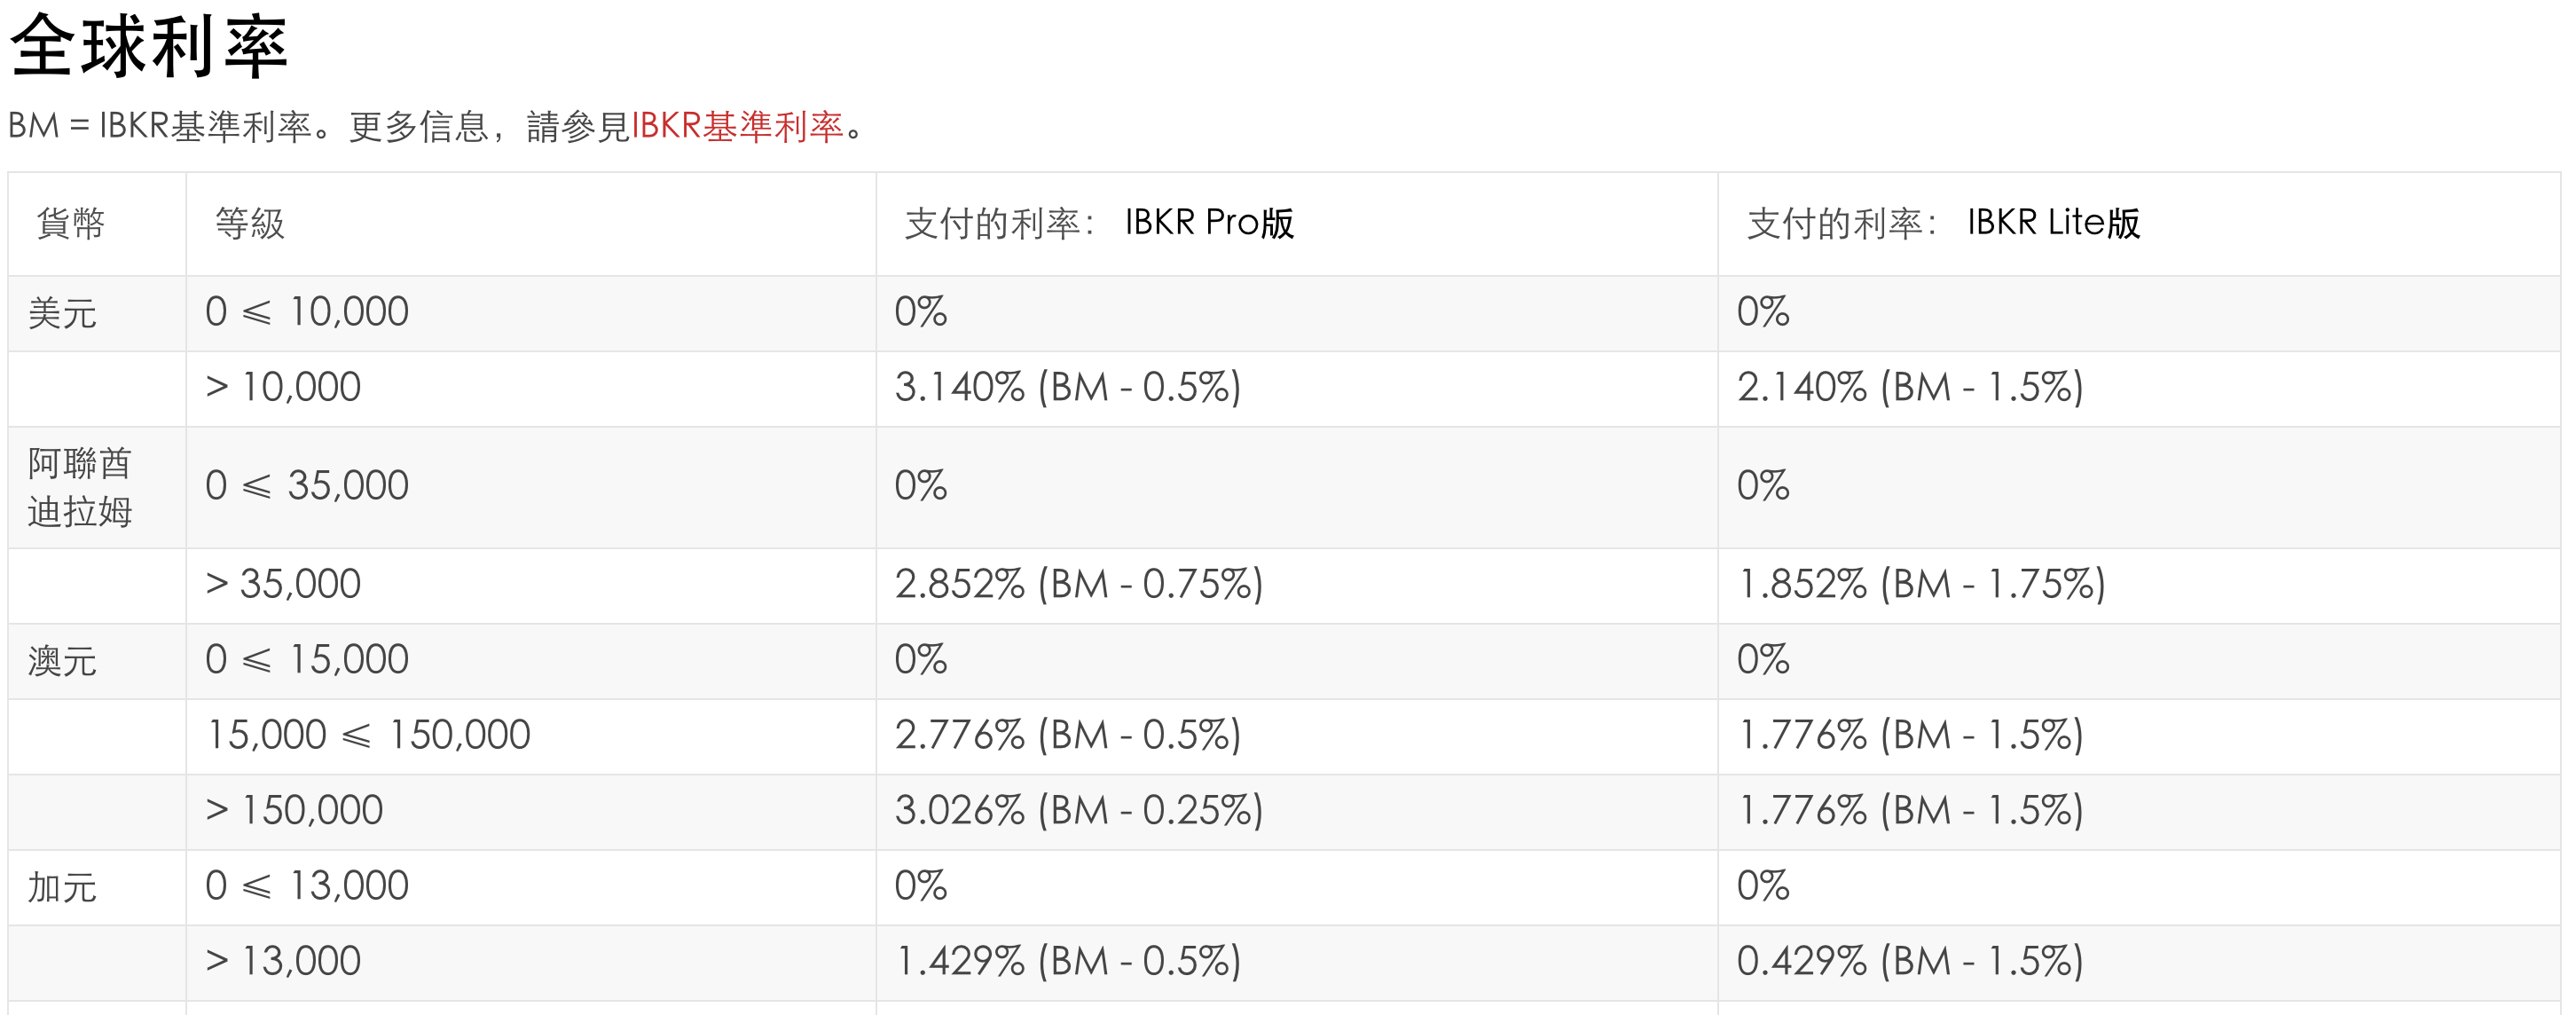Click the 2.776% (BM - 0.5%) rate cell

1067,736
